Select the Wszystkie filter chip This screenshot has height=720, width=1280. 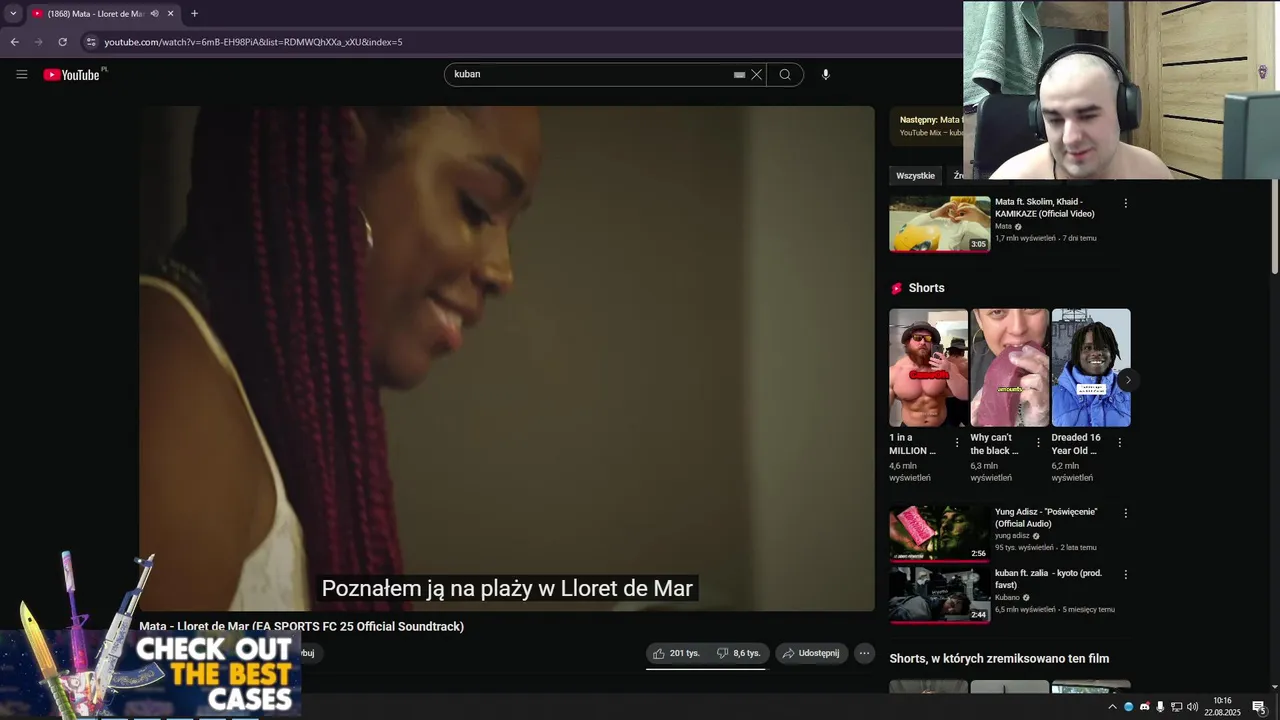(x=915, y=176)
